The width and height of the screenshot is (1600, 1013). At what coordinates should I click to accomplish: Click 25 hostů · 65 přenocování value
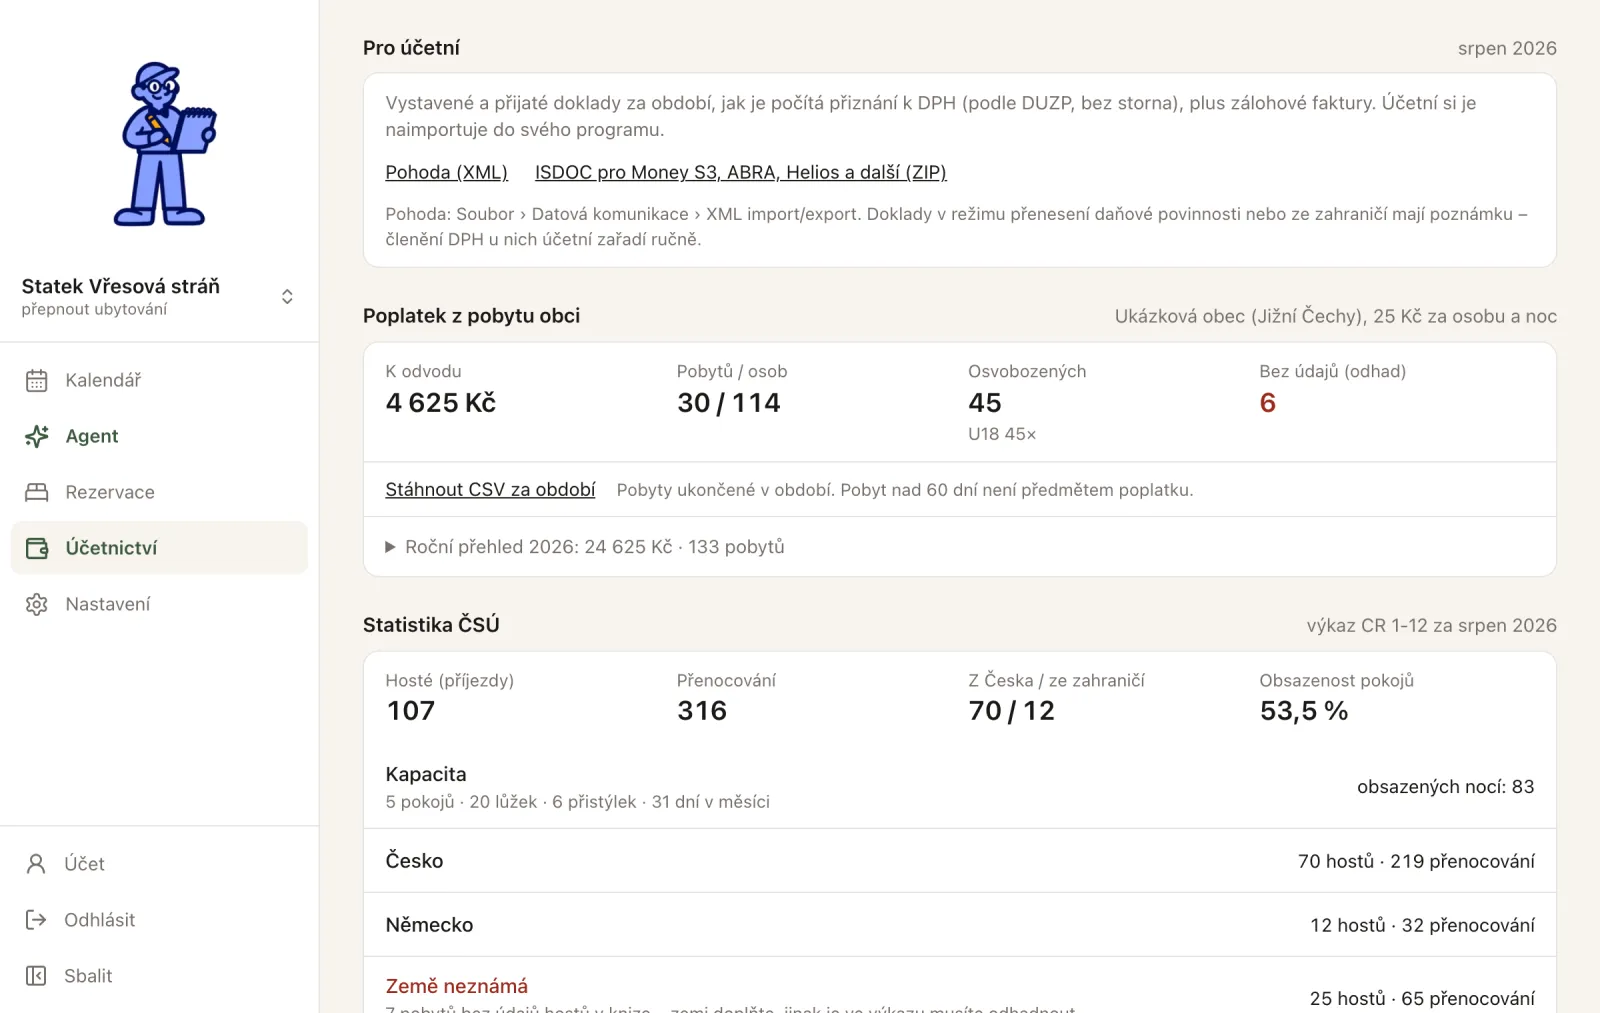(x=1422, y=998)
